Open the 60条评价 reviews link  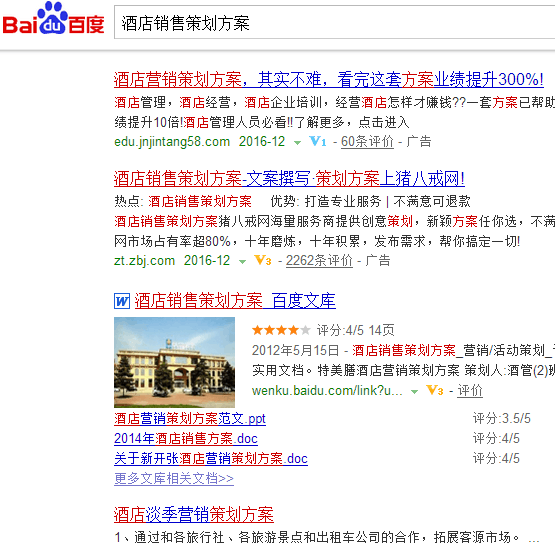(x=367, y=142)
